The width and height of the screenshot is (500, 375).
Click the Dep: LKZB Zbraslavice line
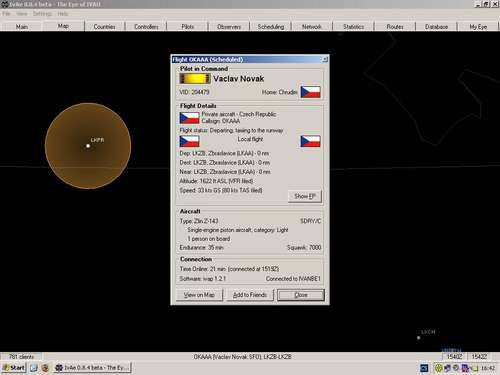pyautogui.click(x=224, y=153)
